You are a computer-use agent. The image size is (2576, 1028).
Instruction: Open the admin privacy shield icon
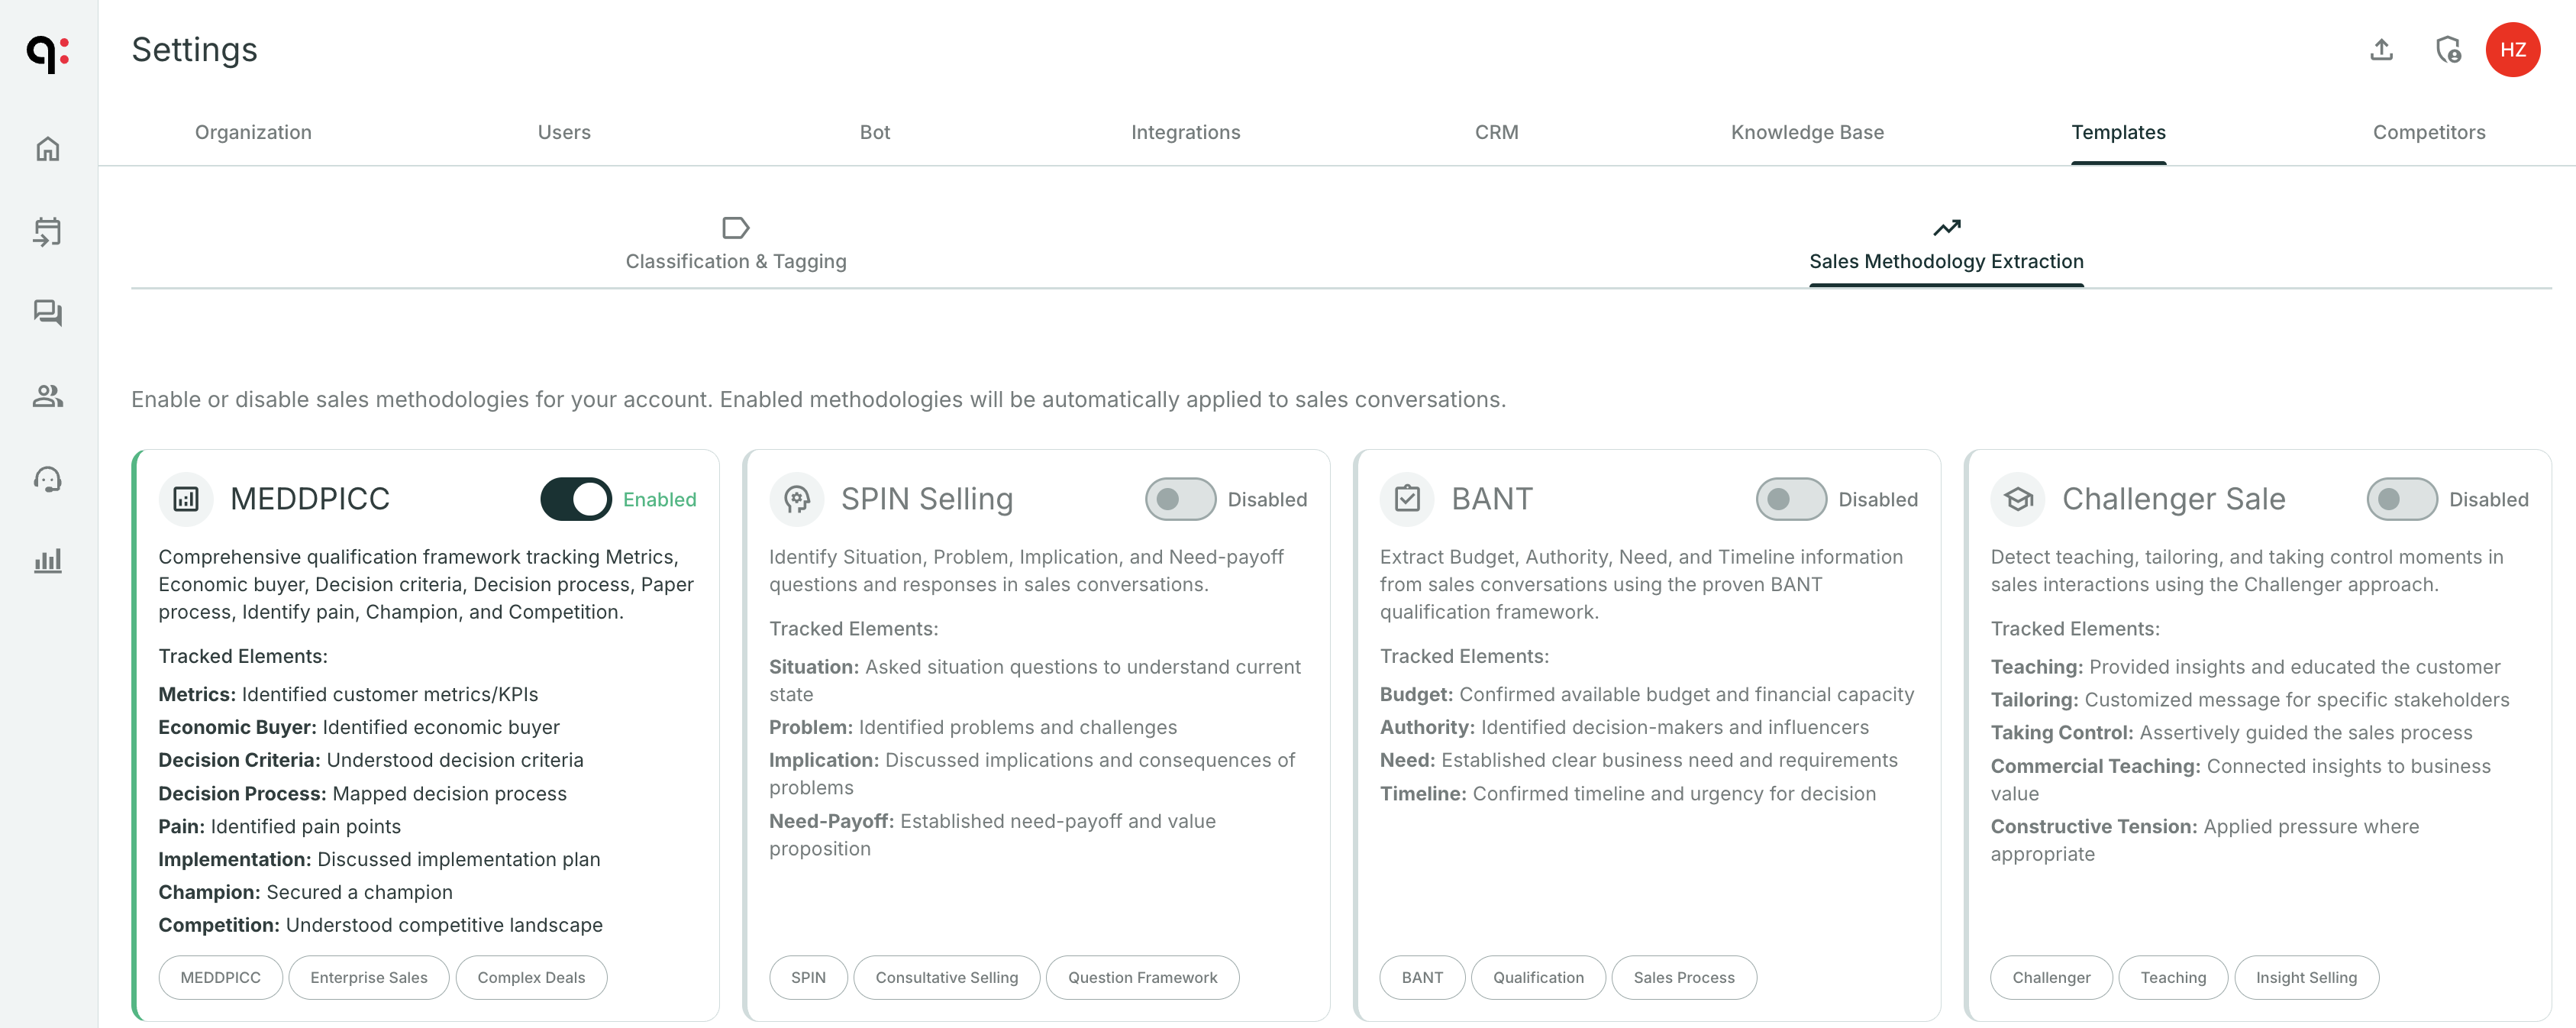coord(2448,49)
